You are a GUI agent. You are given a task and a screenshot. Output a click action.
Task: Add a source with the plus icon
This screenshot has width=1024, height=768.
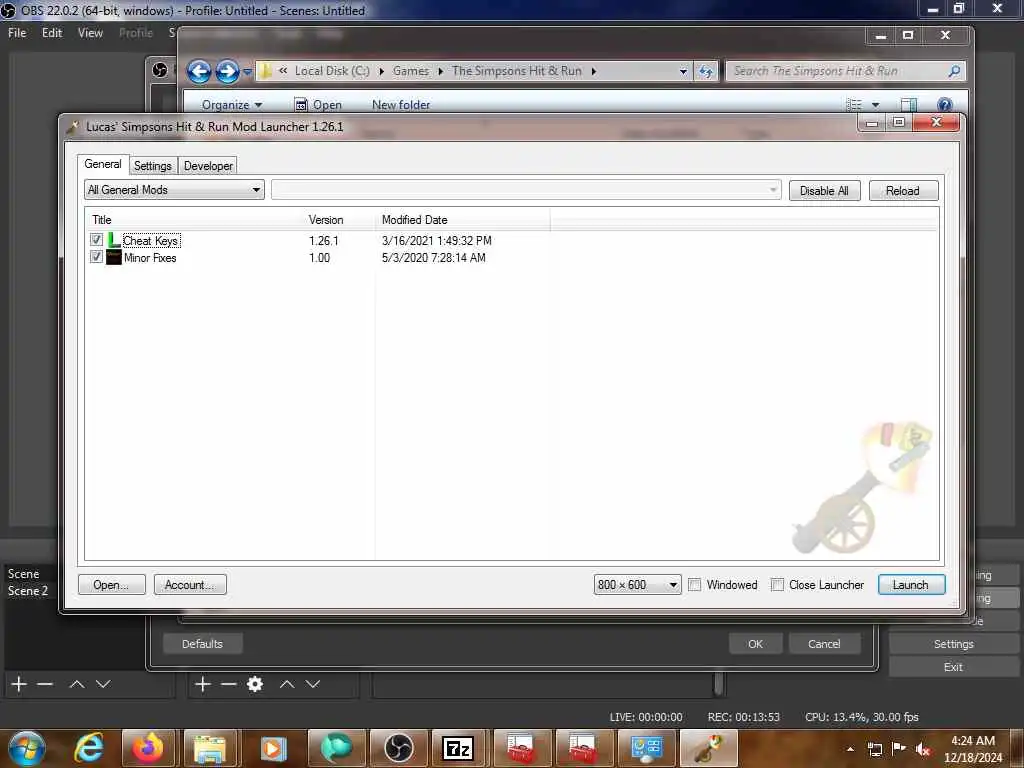203,684
